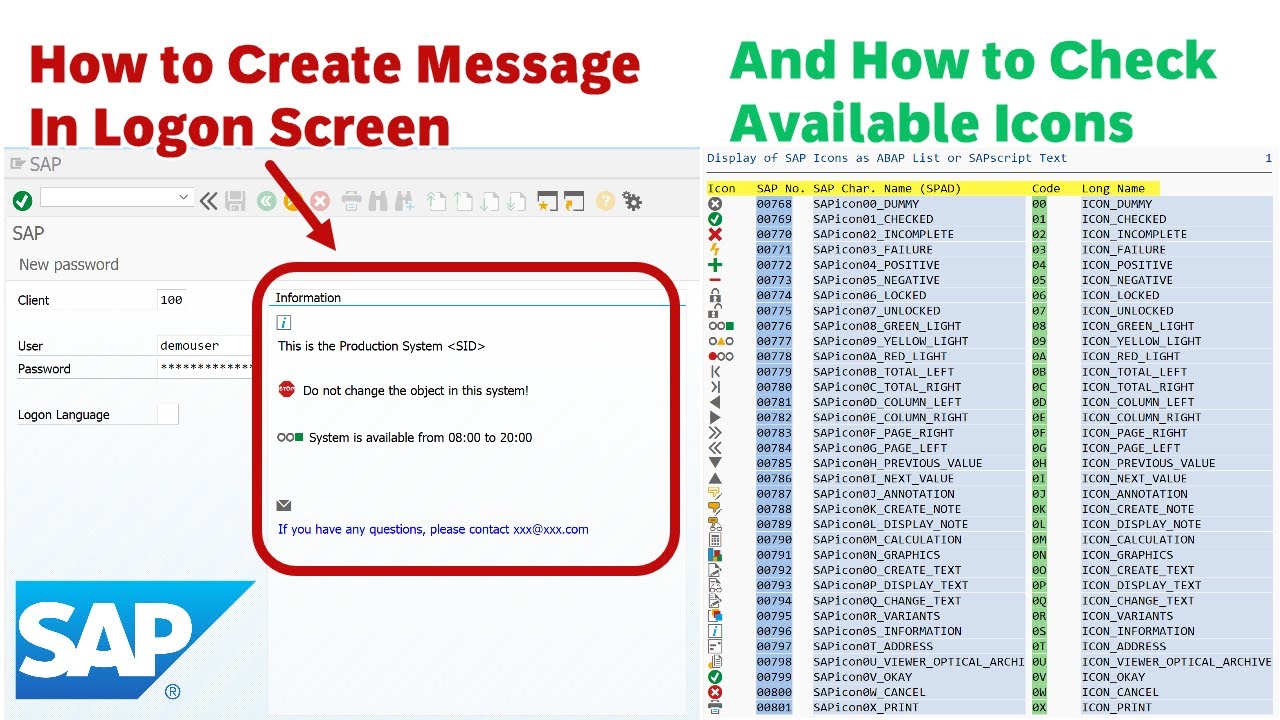Click the green check icon in ICON_CHECKED row
This screenshot has width=1280, height=720.
pos(715,218)
